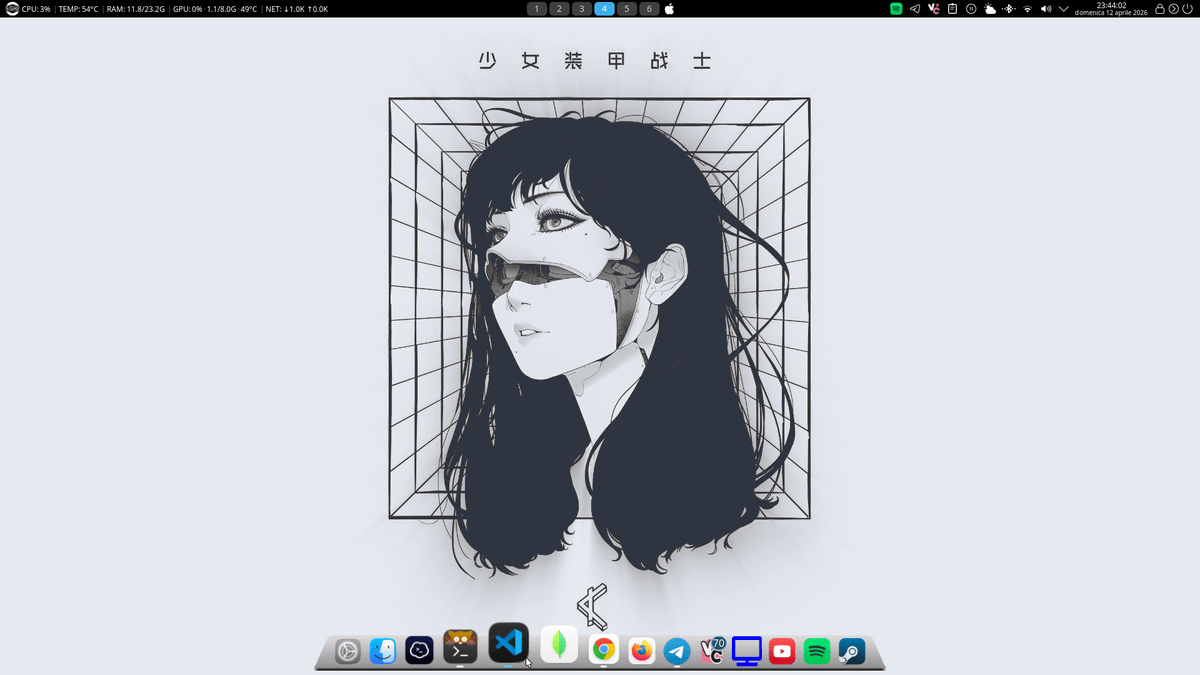Switch to workspace 6
This screenshot has width=1200, height=675.
pyautogui.click(x=649, y=9)
